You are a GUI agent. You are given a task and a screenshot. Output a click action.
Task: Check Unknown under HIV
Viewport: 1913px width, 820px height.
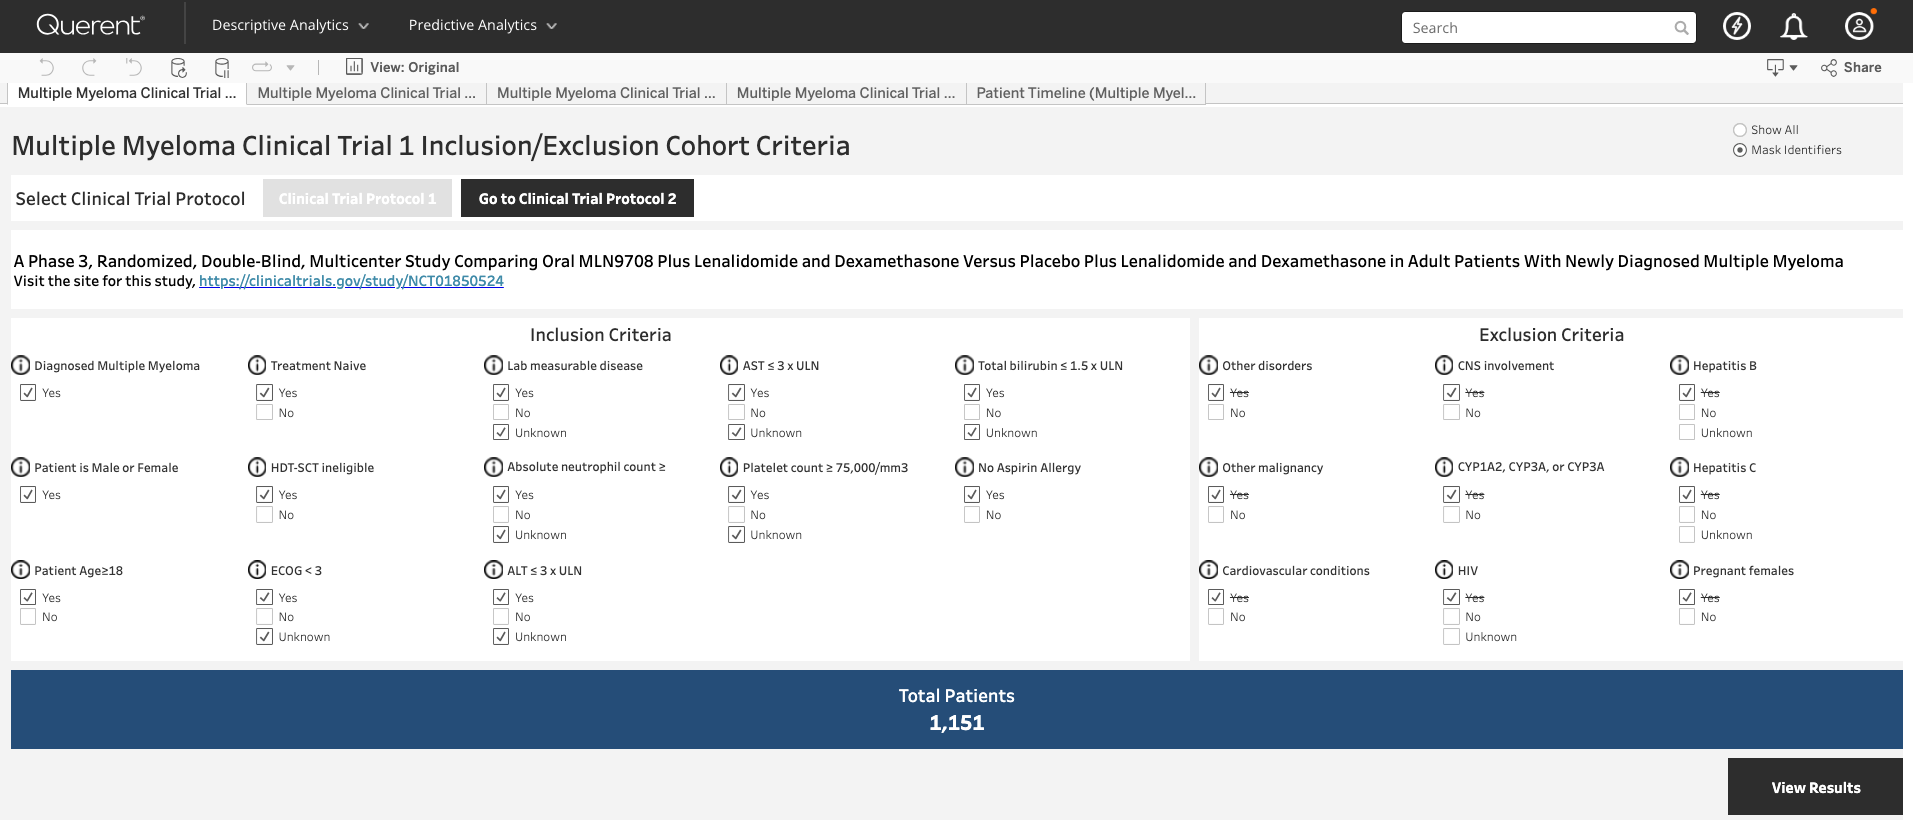1451,637
